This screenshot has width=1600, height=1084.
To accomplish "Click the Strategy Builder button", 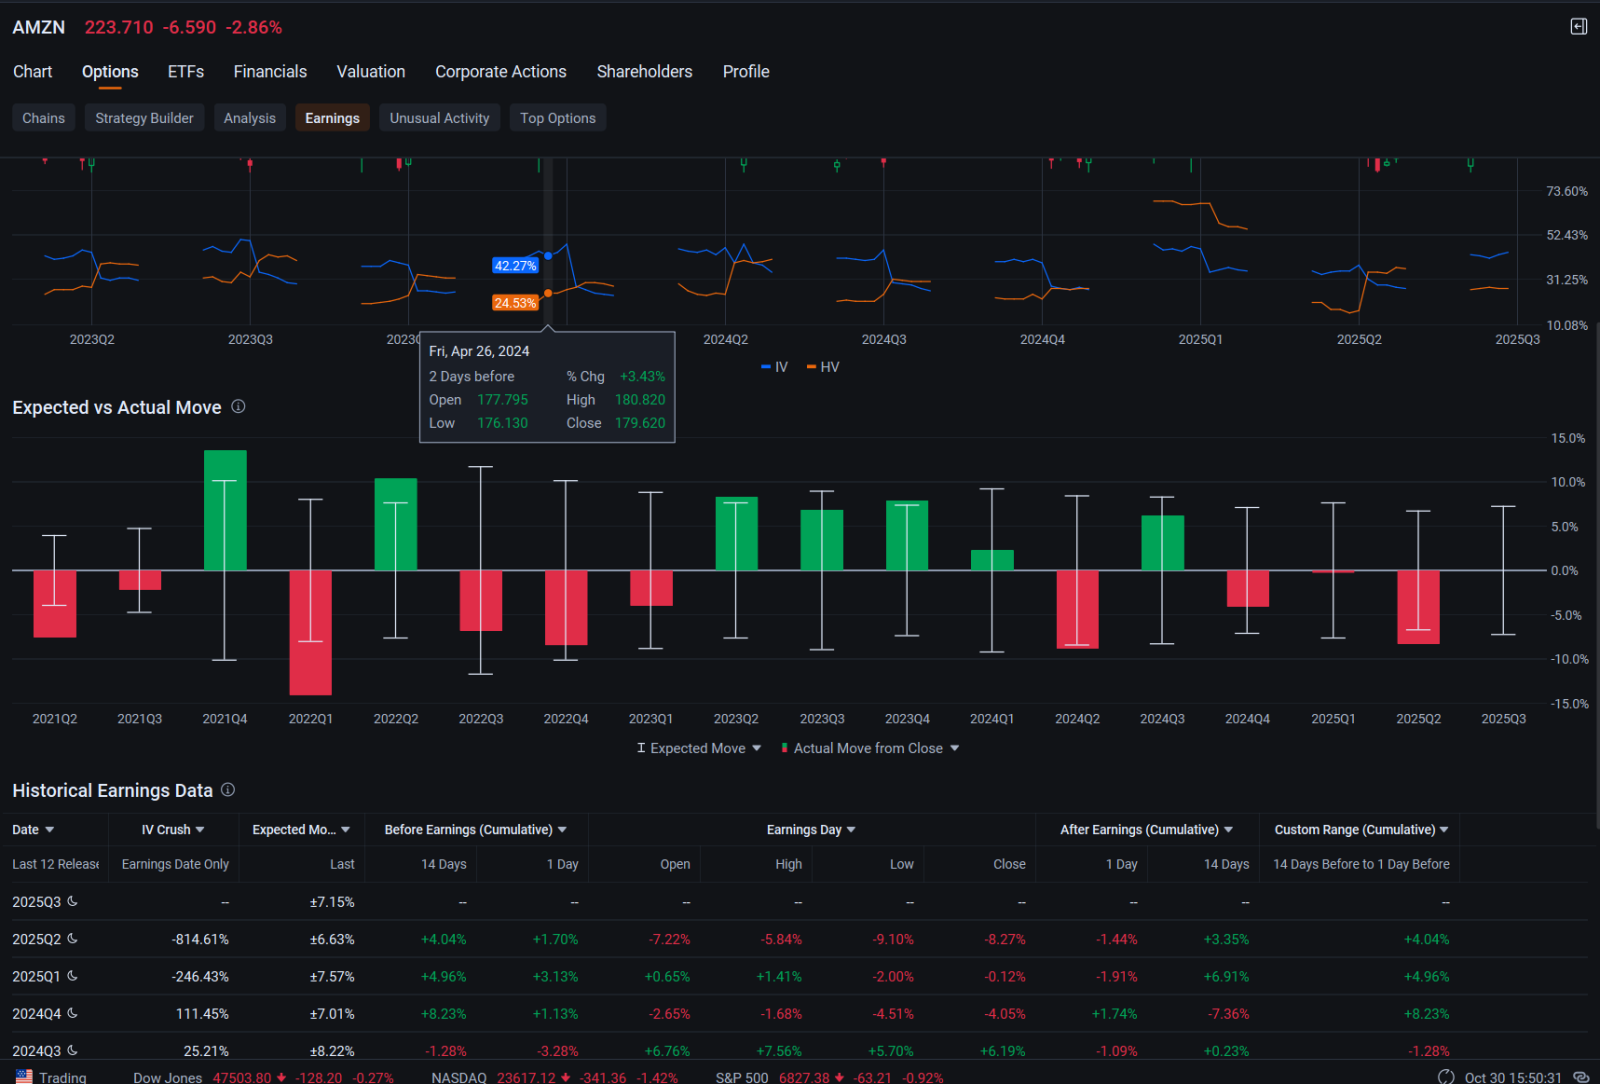I will (144, 118).
